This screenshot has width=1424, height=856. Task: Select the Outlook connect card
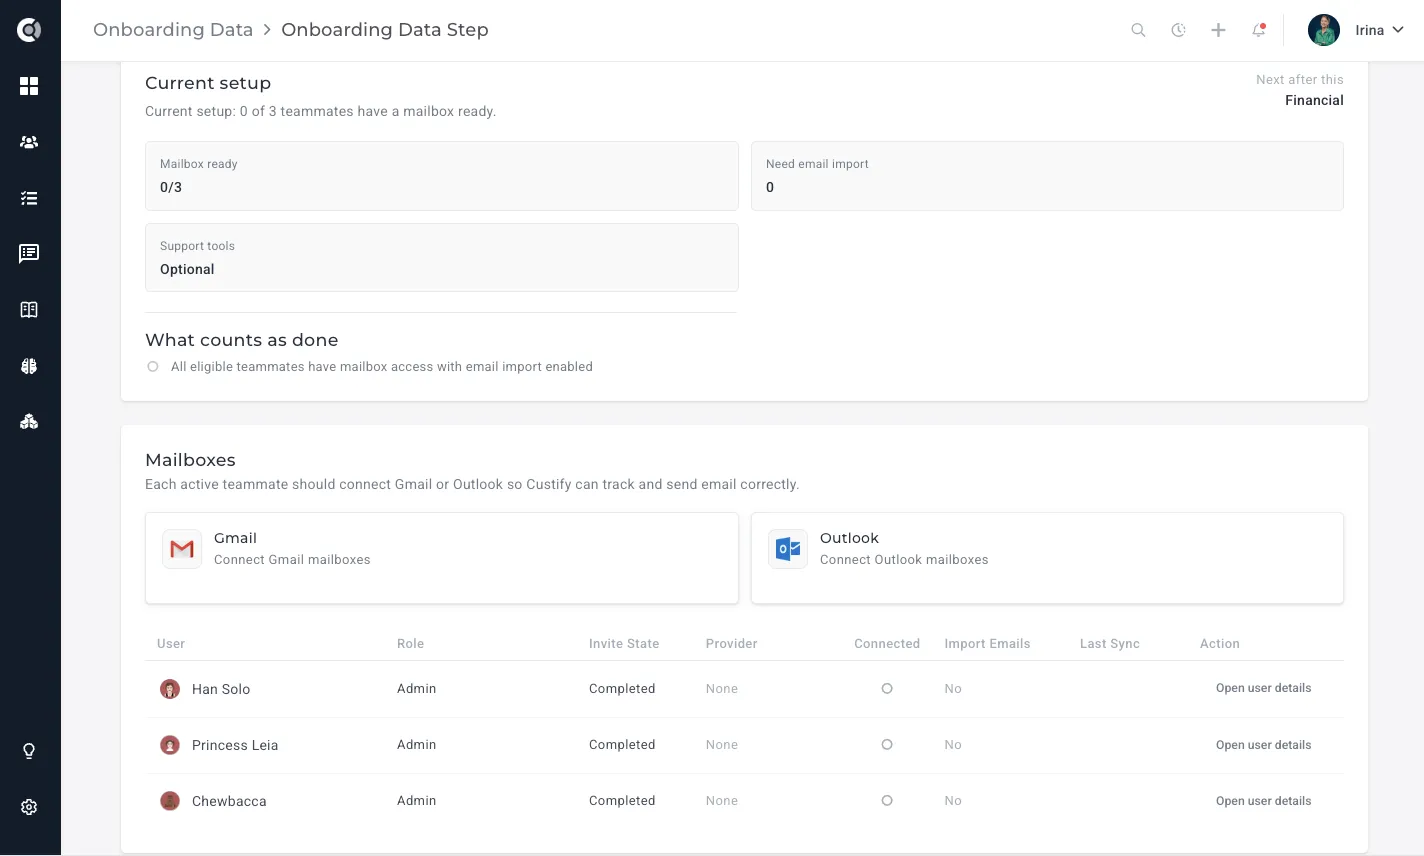[x=1047, y=558]
